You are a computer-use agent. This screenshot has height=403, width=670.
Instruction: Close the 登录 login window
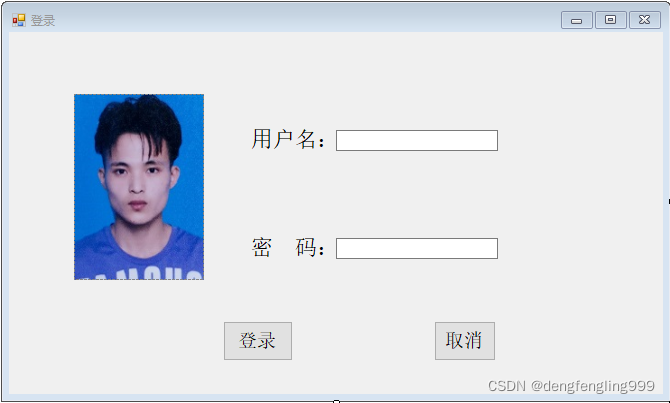(x=645, y=20)
